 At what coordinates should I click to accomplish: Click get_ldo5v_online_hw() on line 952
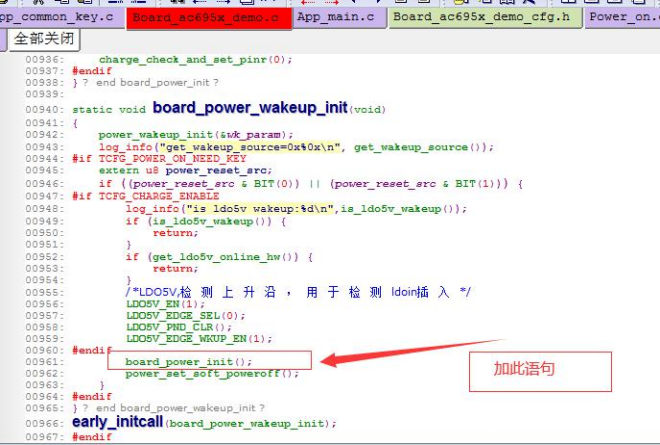point(225,257)
